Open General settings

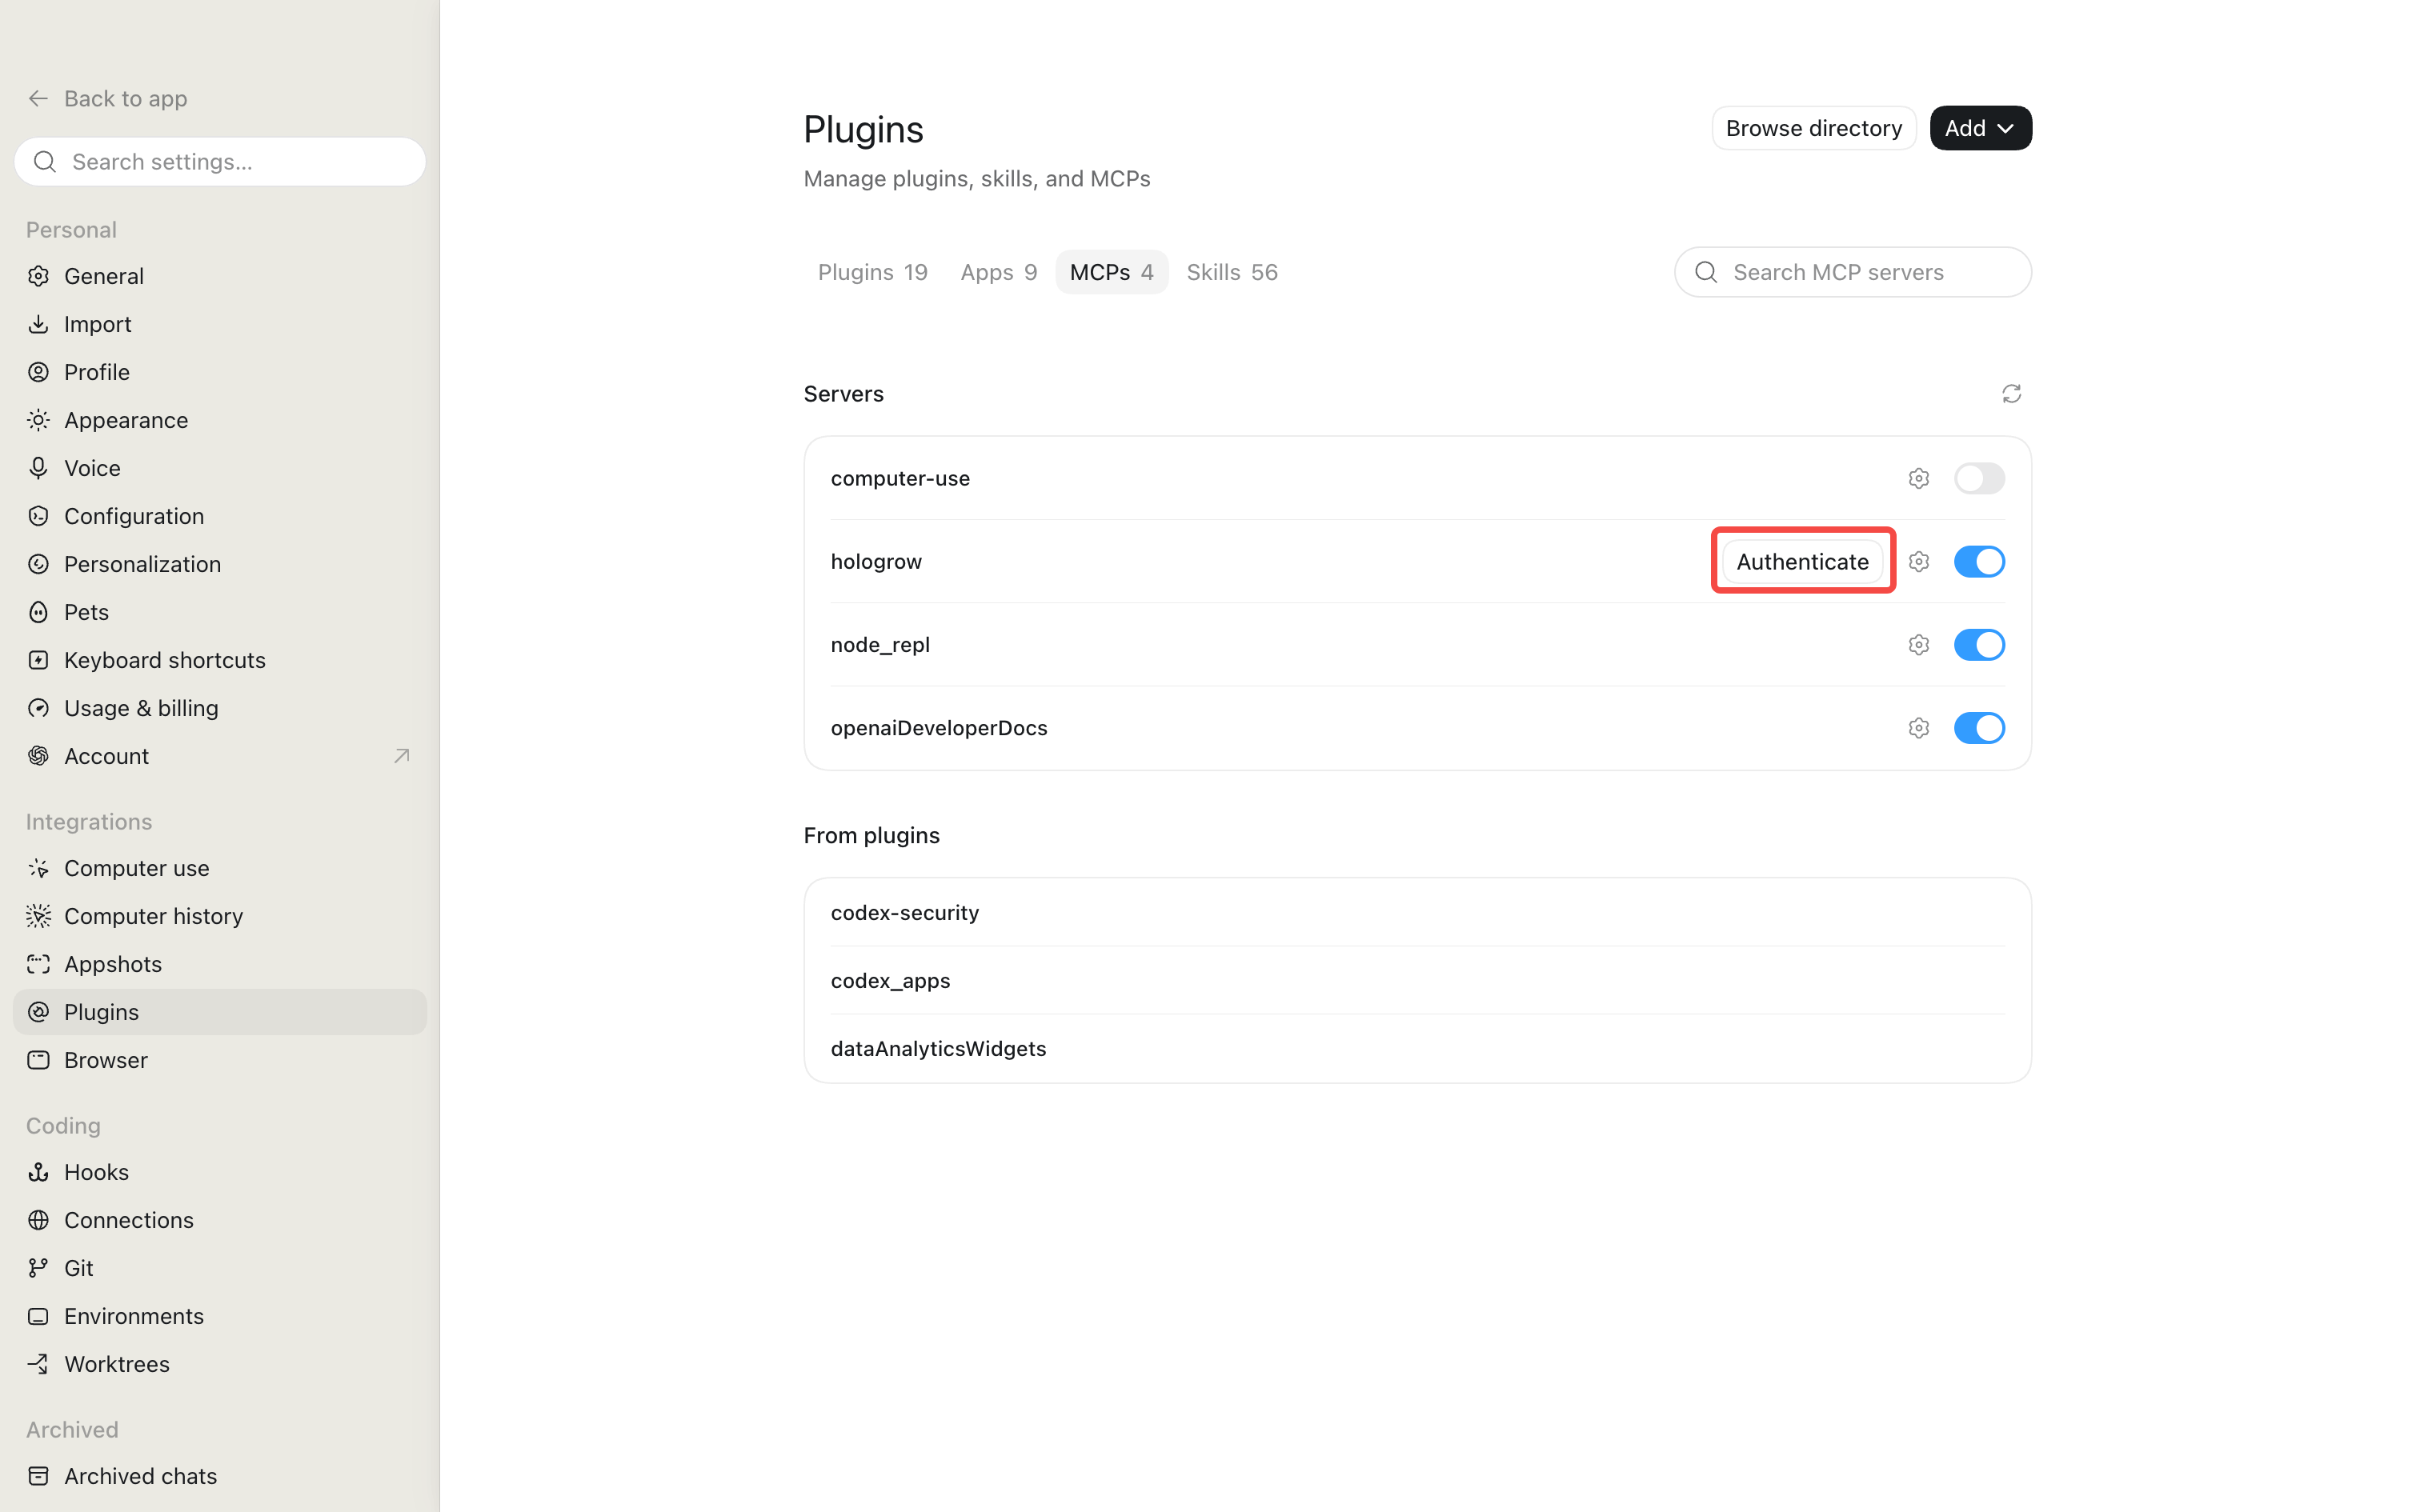pyautogui.click(x=220, y=276)
